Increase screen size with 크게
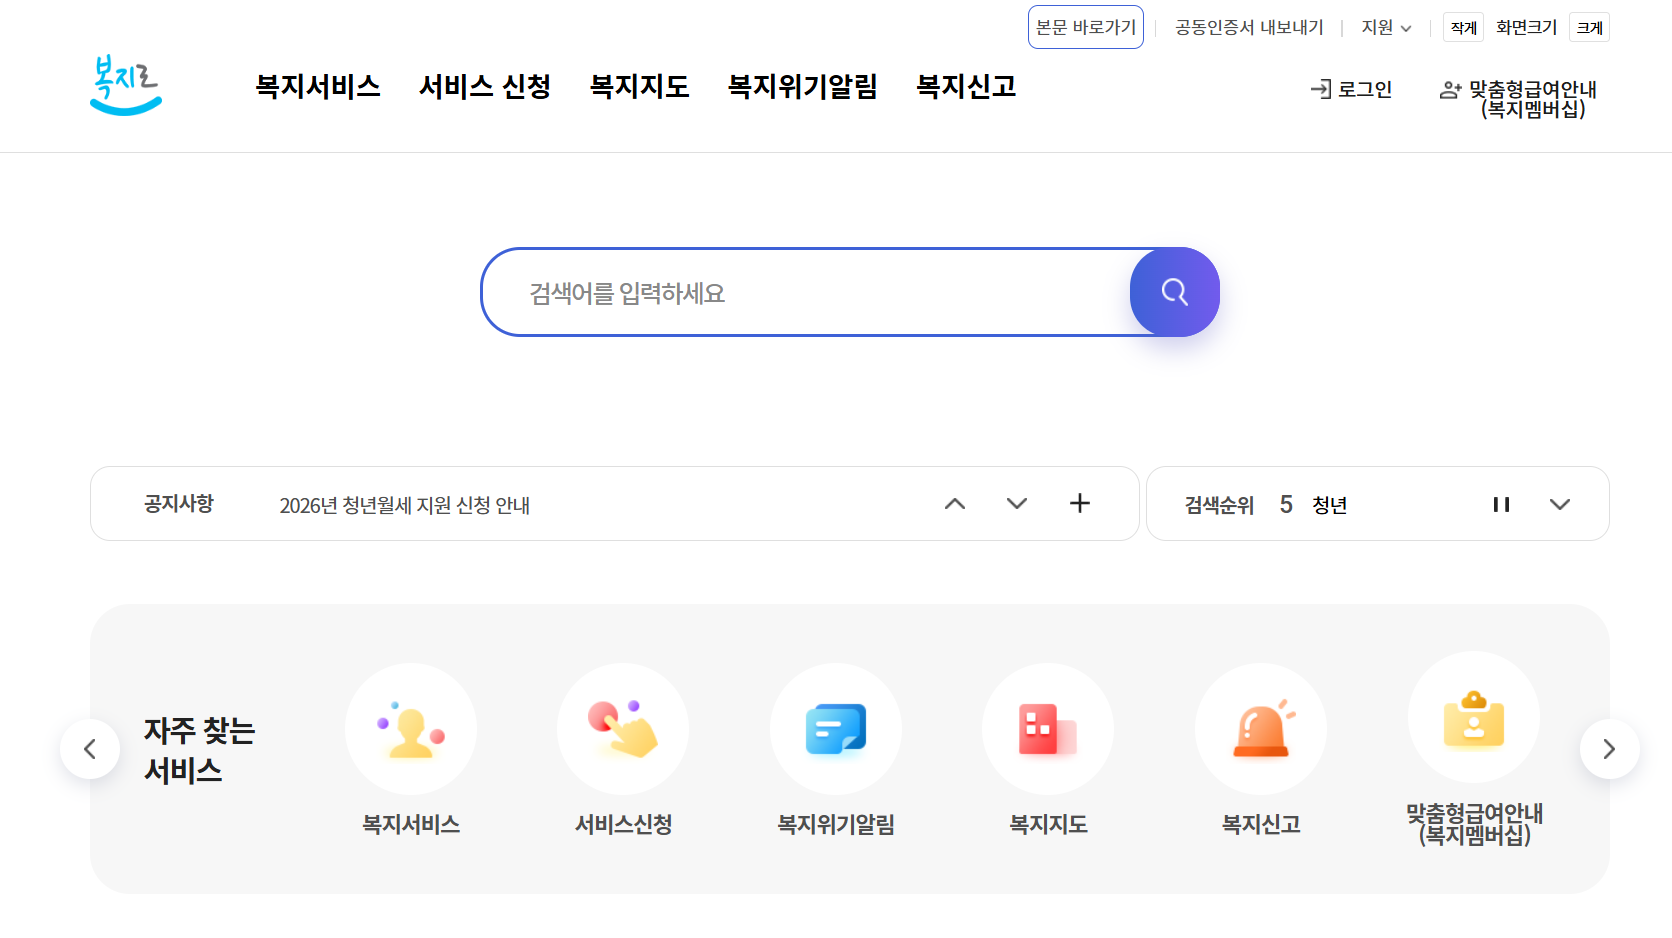 click(x=1590, y=27)
